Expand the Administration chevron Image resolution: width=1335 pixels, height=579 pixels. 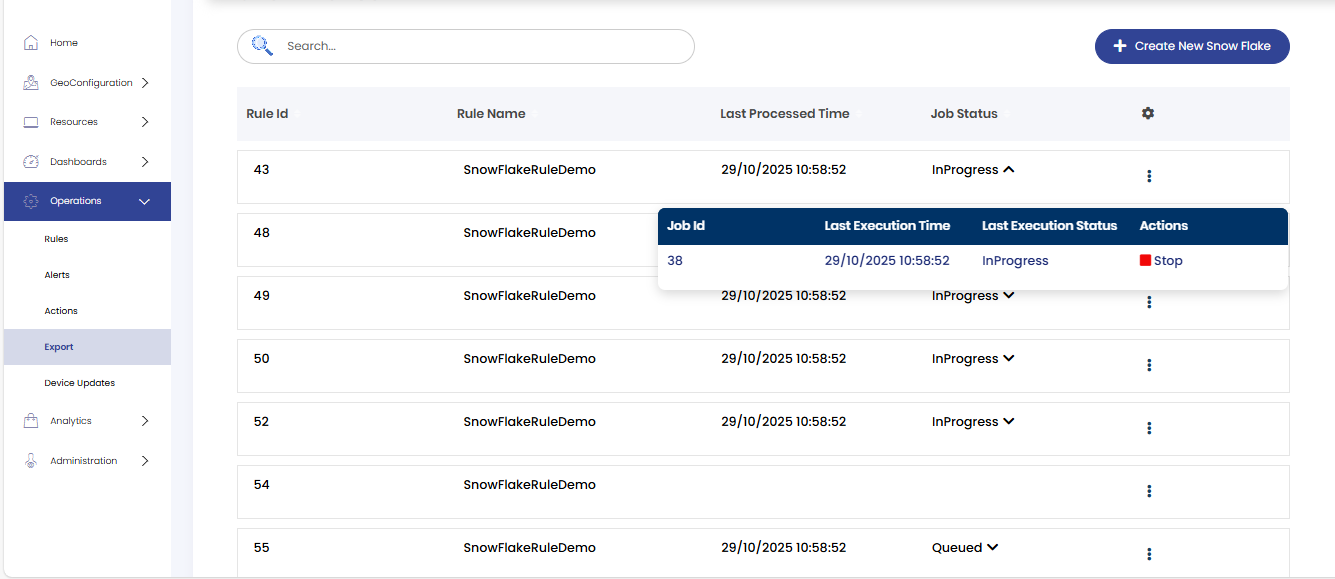(145, 461)
